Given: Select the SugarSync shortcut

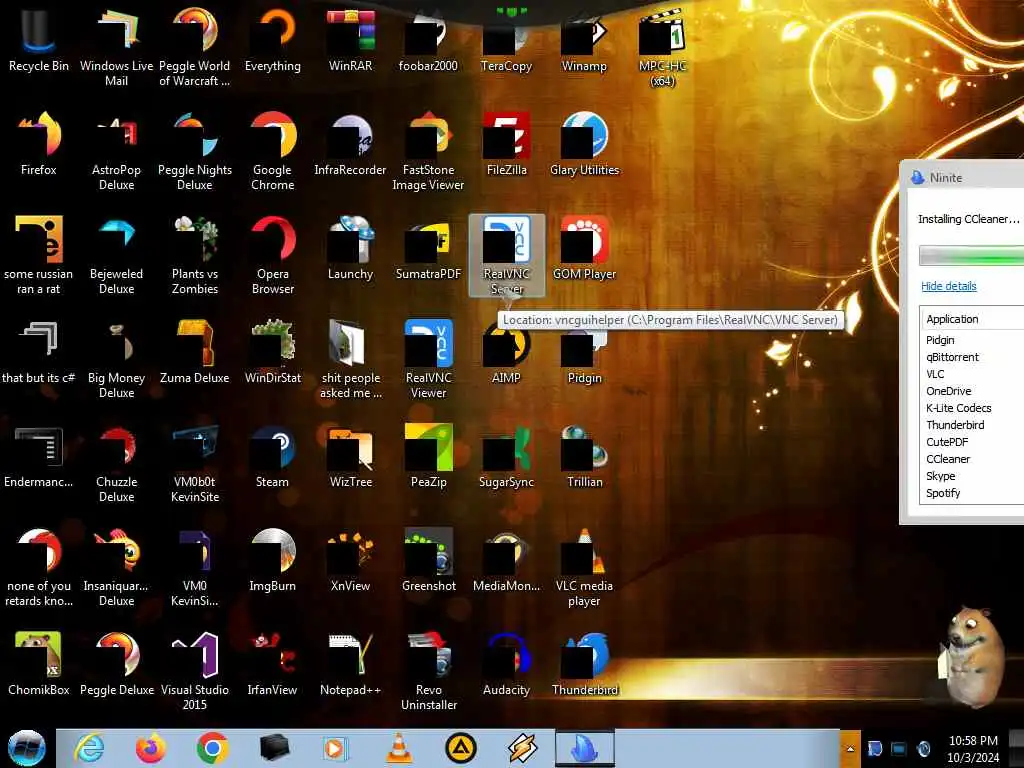Looking at the screenshot, I should tap(506, 456).
